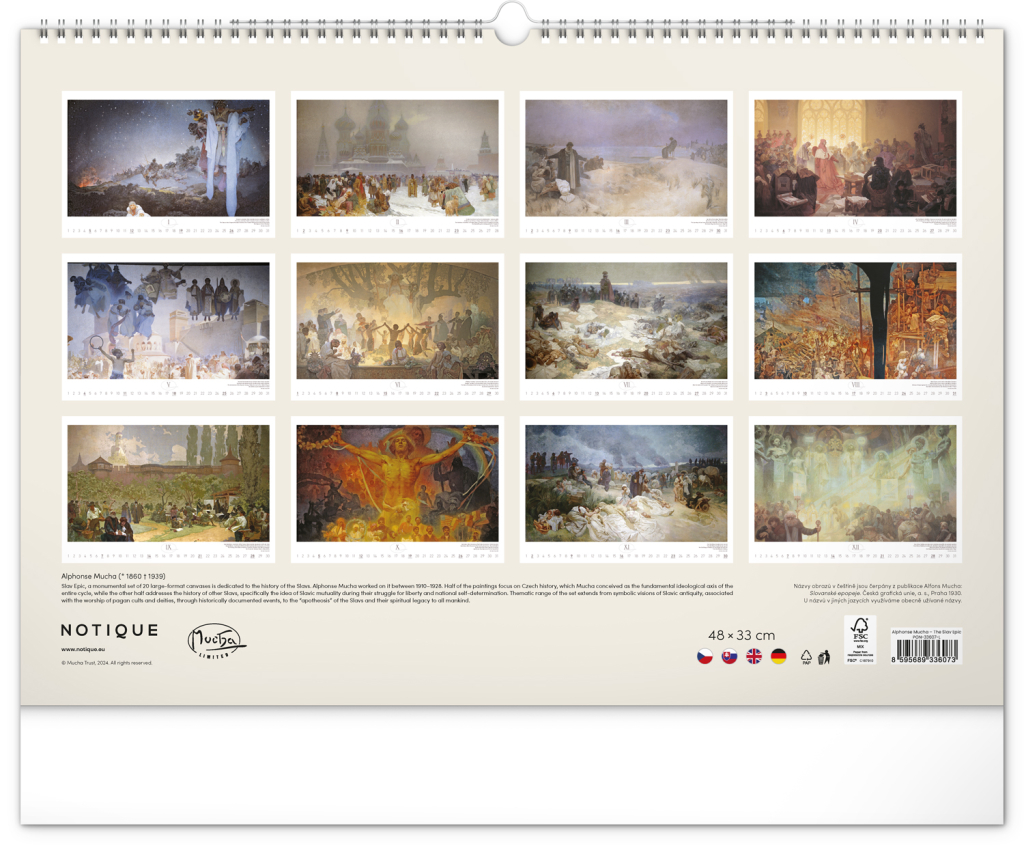This screenshot has width=1024, height=845.
Task: Click the Mucha Limited signature logo
Action: pos(216,640)
